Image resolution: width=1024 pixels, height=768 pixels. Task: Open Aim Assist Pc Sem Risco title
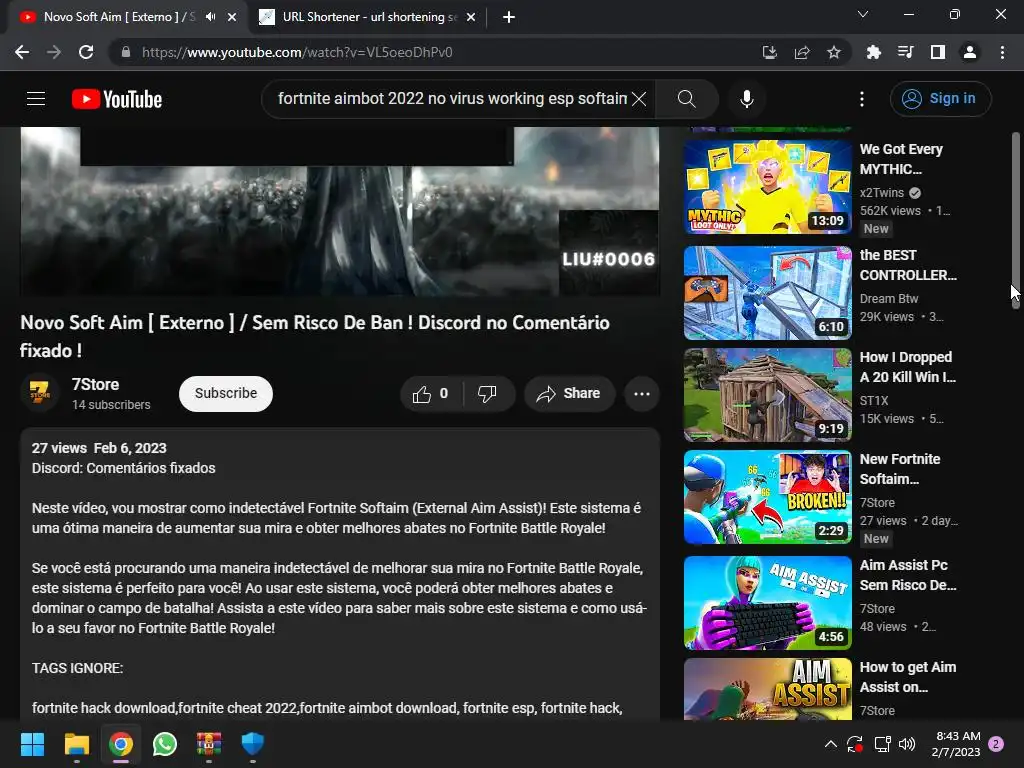pyautogui.click(x=908, y=575)
